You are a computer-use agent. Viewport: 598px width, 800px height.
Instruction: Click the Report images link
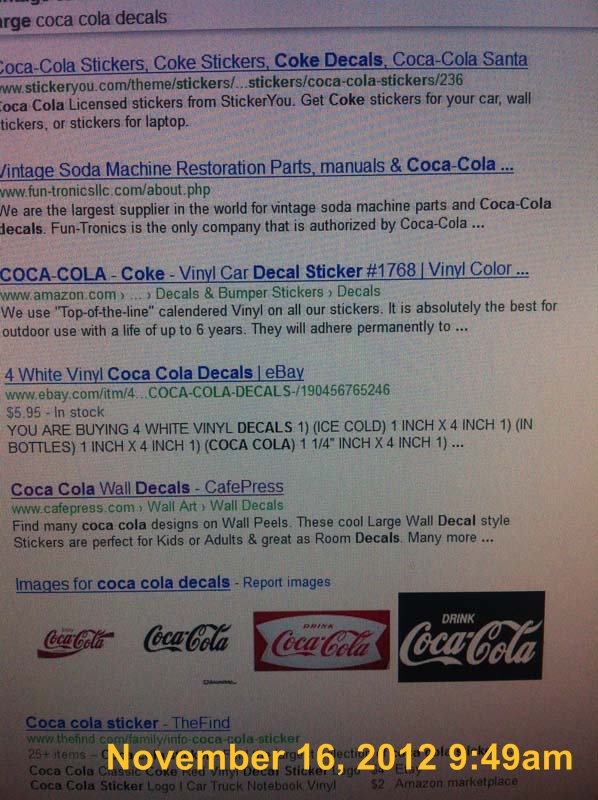click(x=286, y=582)
